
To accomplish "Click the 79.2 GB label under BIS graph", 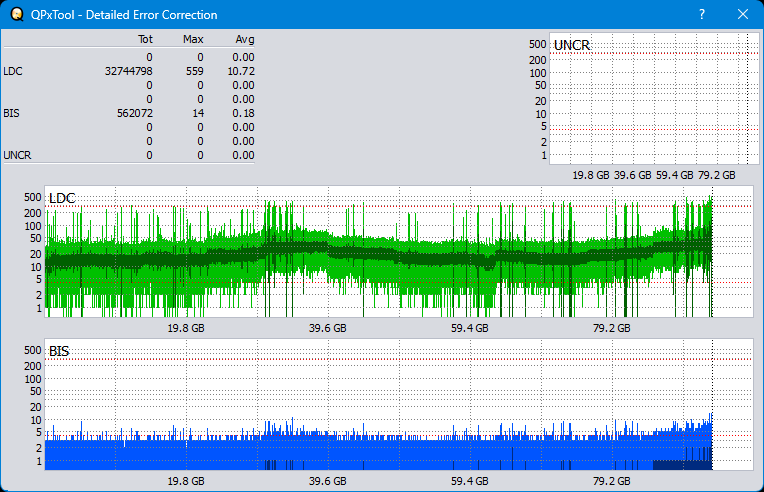I will click(x=611, y=481).
